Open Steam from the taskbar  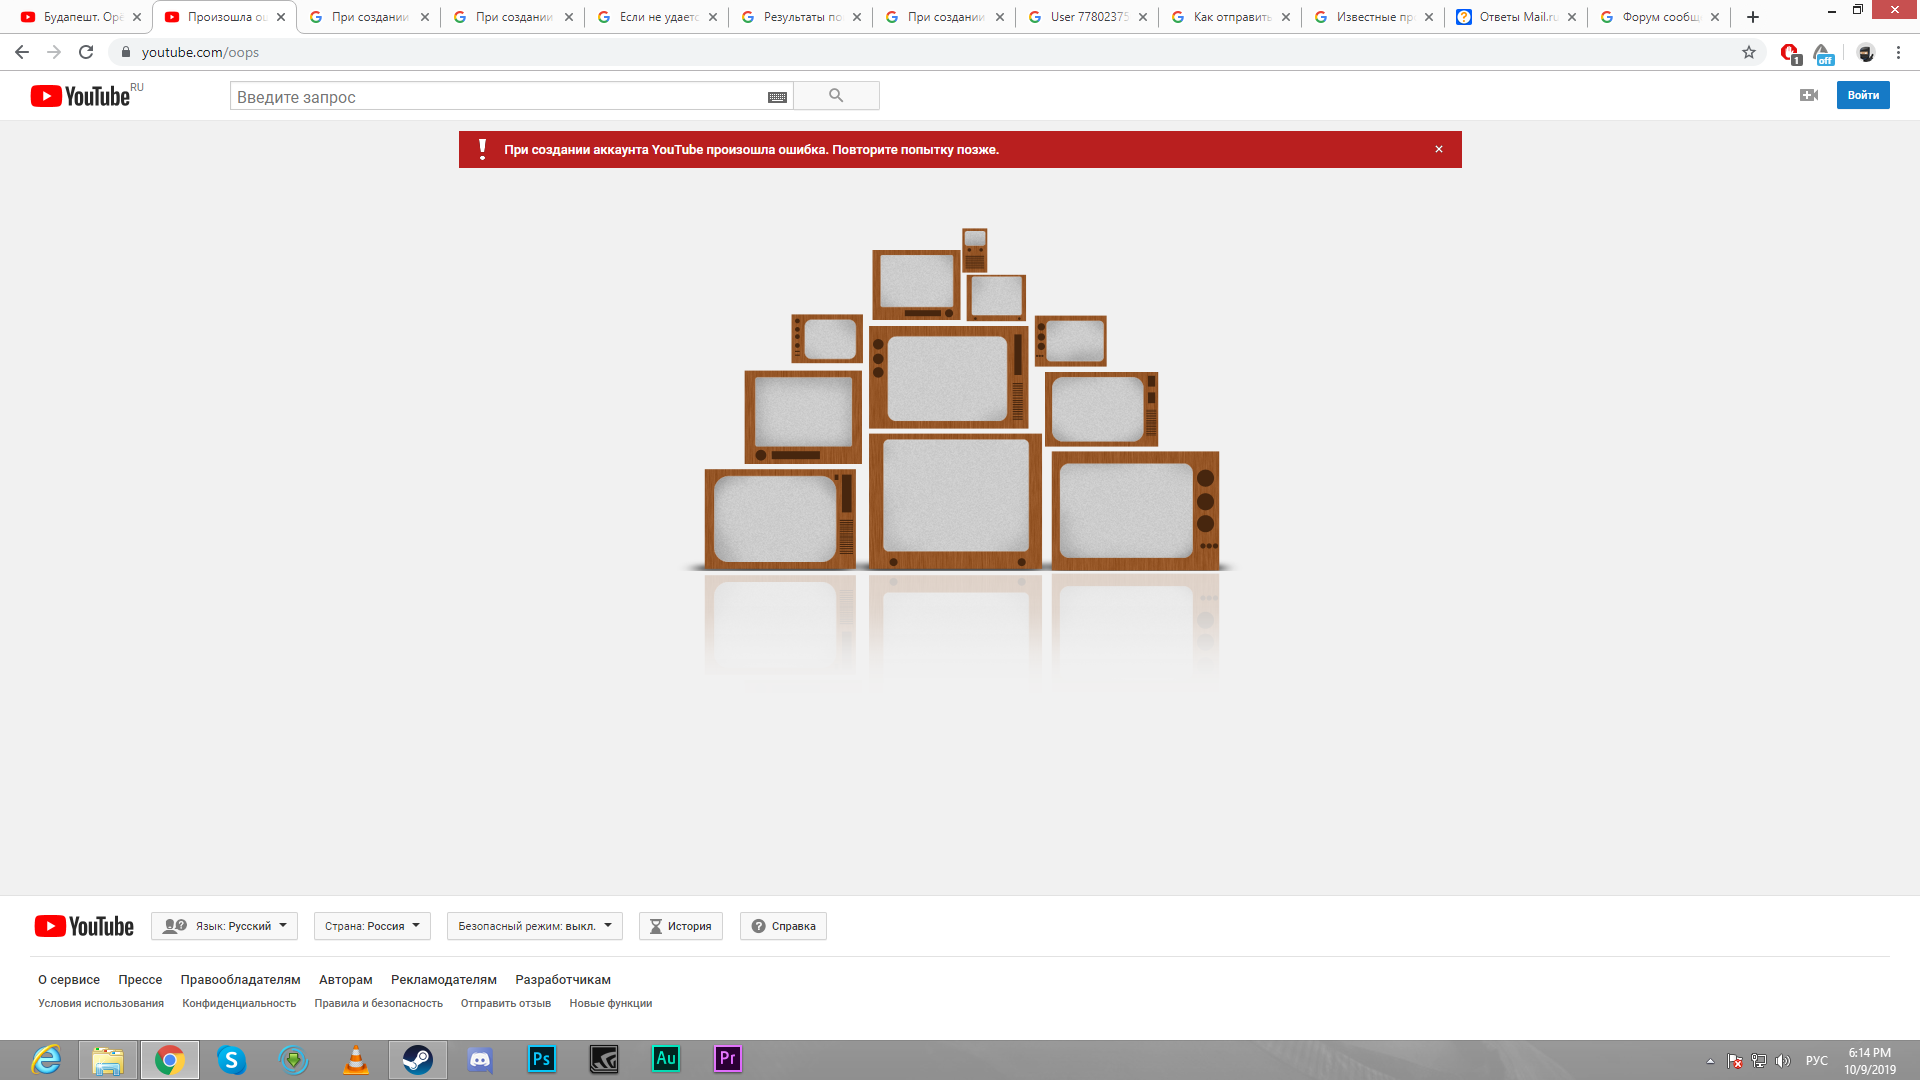417,1059
